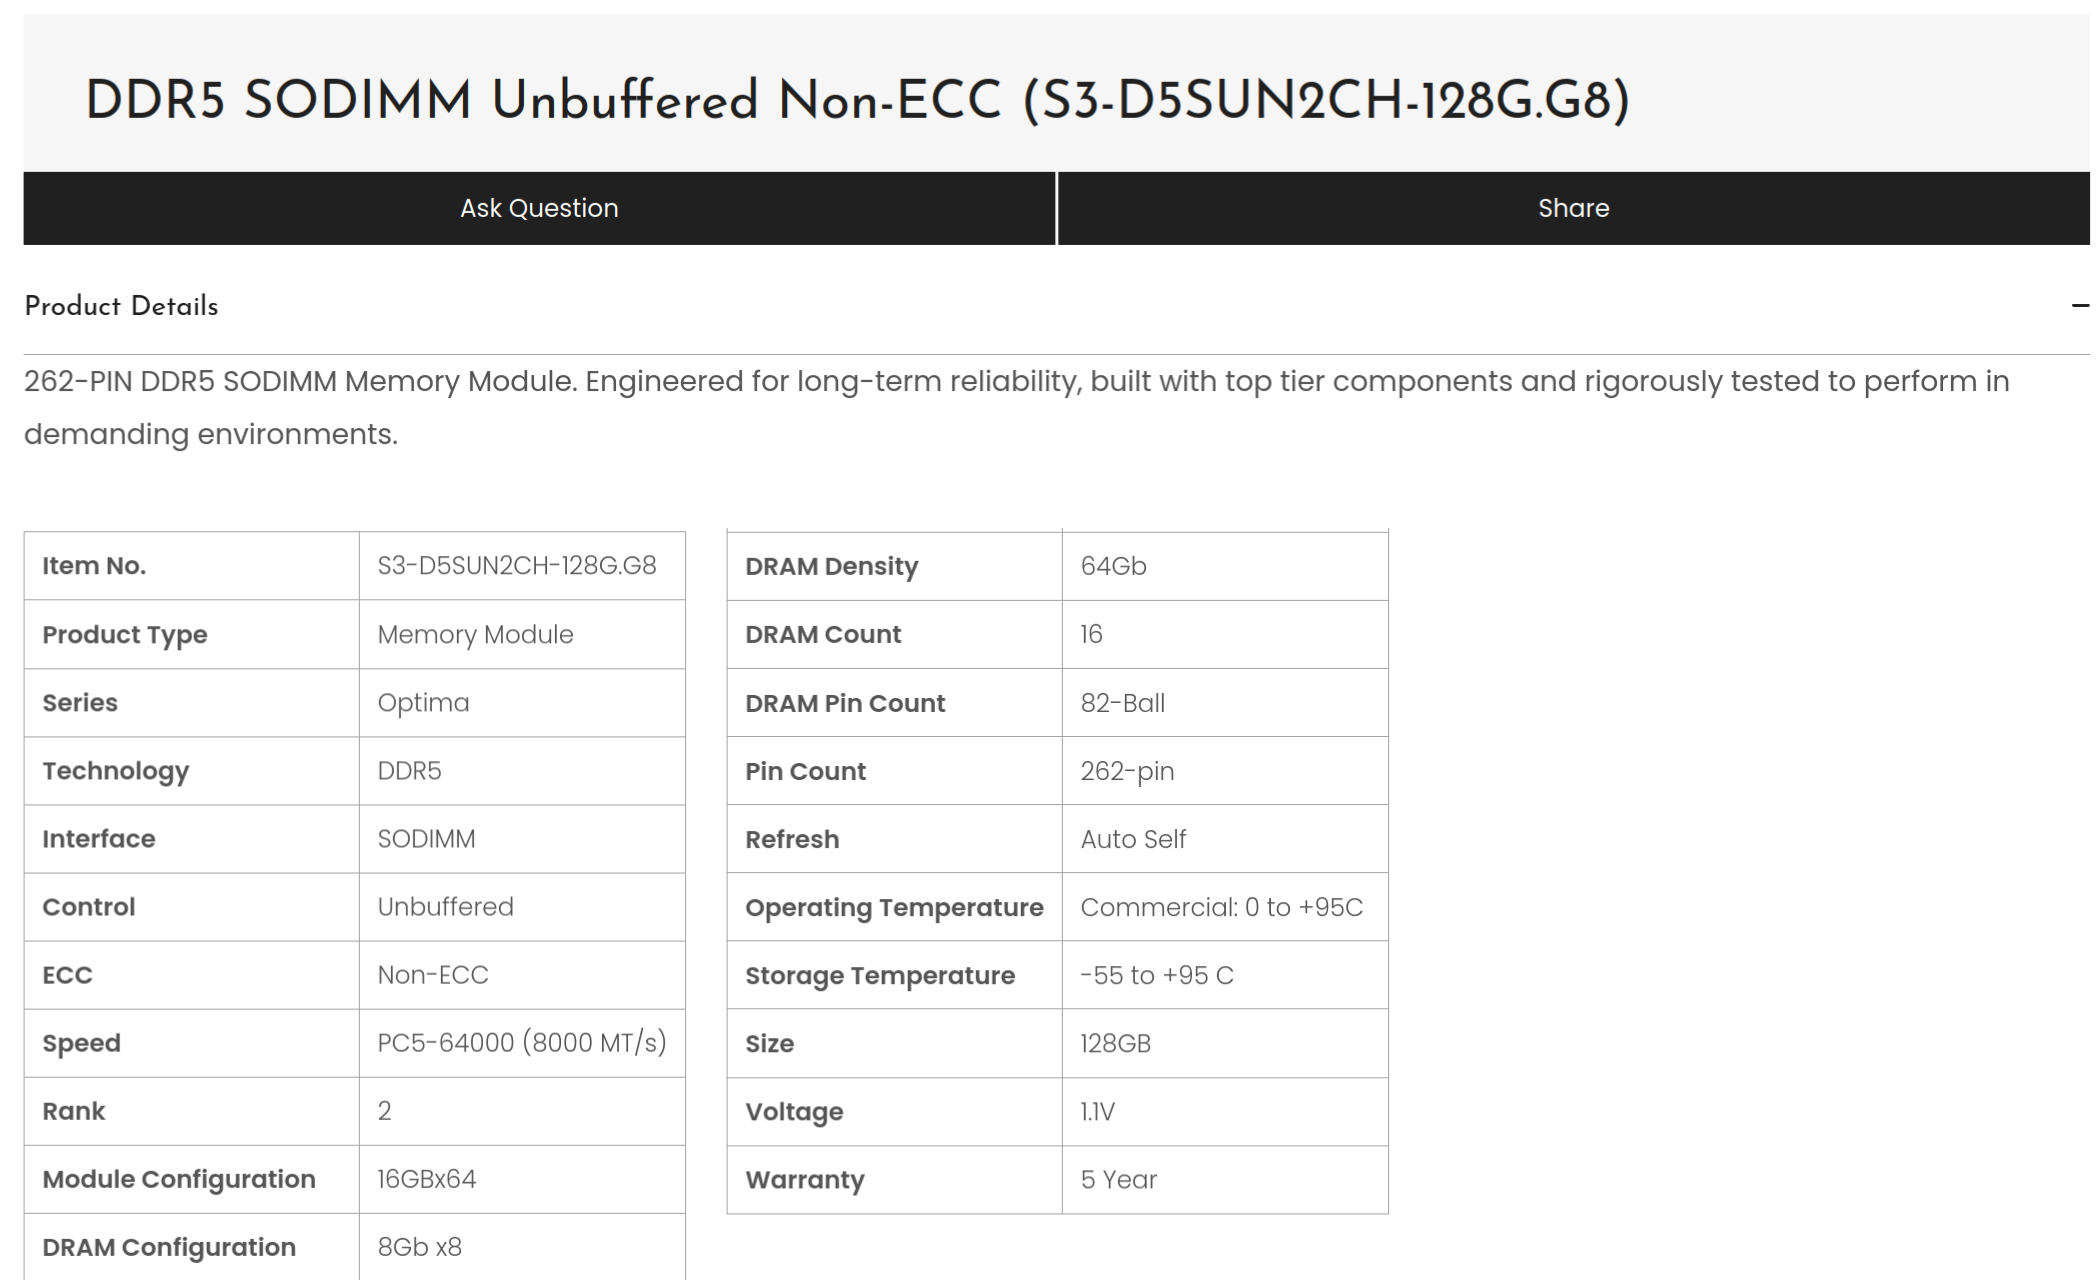The width and height of the screenshot is (2098, 1280).
Task: Select the product title heading
Action: click(x=857, y=101)
